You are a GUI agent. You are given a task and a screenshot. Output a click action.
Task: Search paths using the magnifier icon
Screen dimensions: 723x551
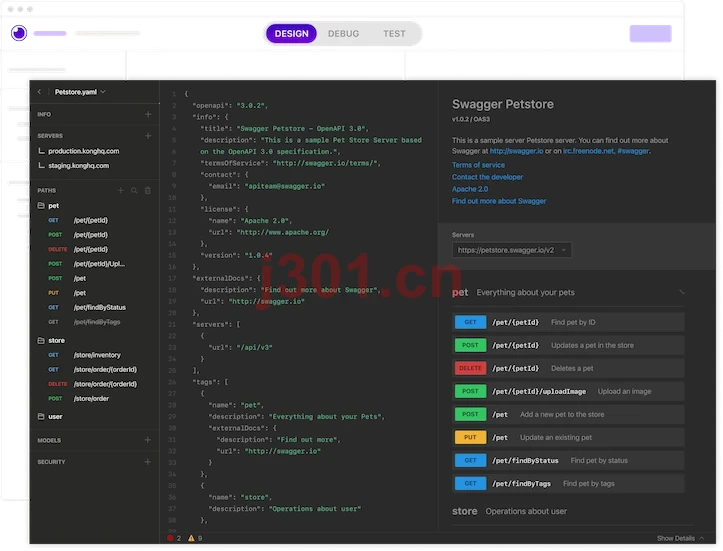click(x=134, y=190)
